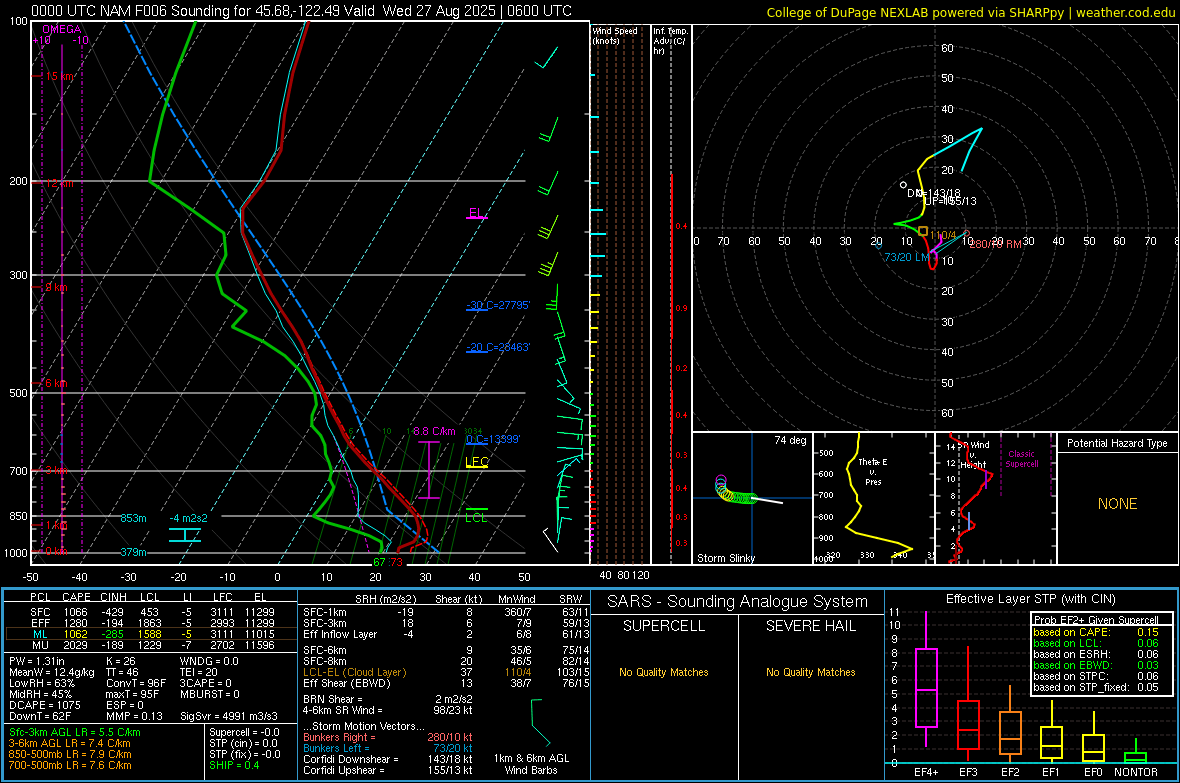Click the Theta-E v. Pres plot label
1180x783 pixels.
[873, 471]
